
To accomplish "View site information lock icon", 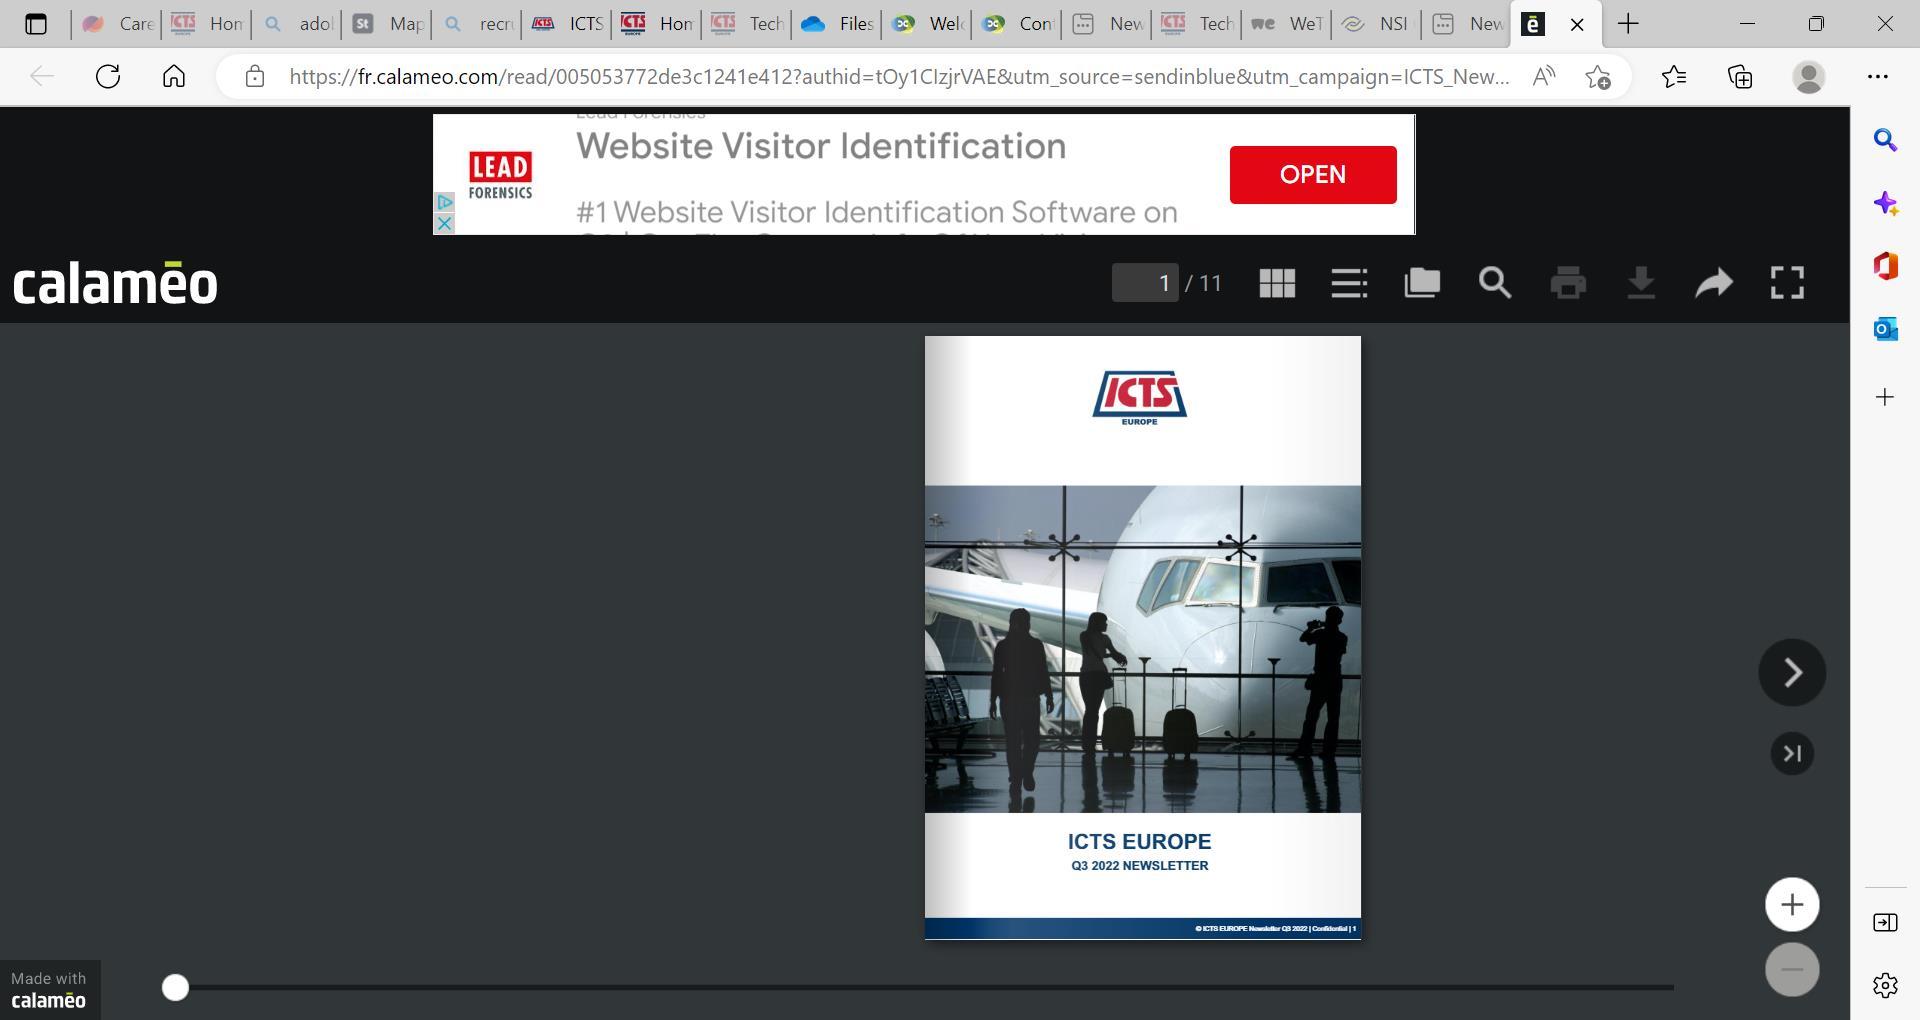I will point(255,77).
